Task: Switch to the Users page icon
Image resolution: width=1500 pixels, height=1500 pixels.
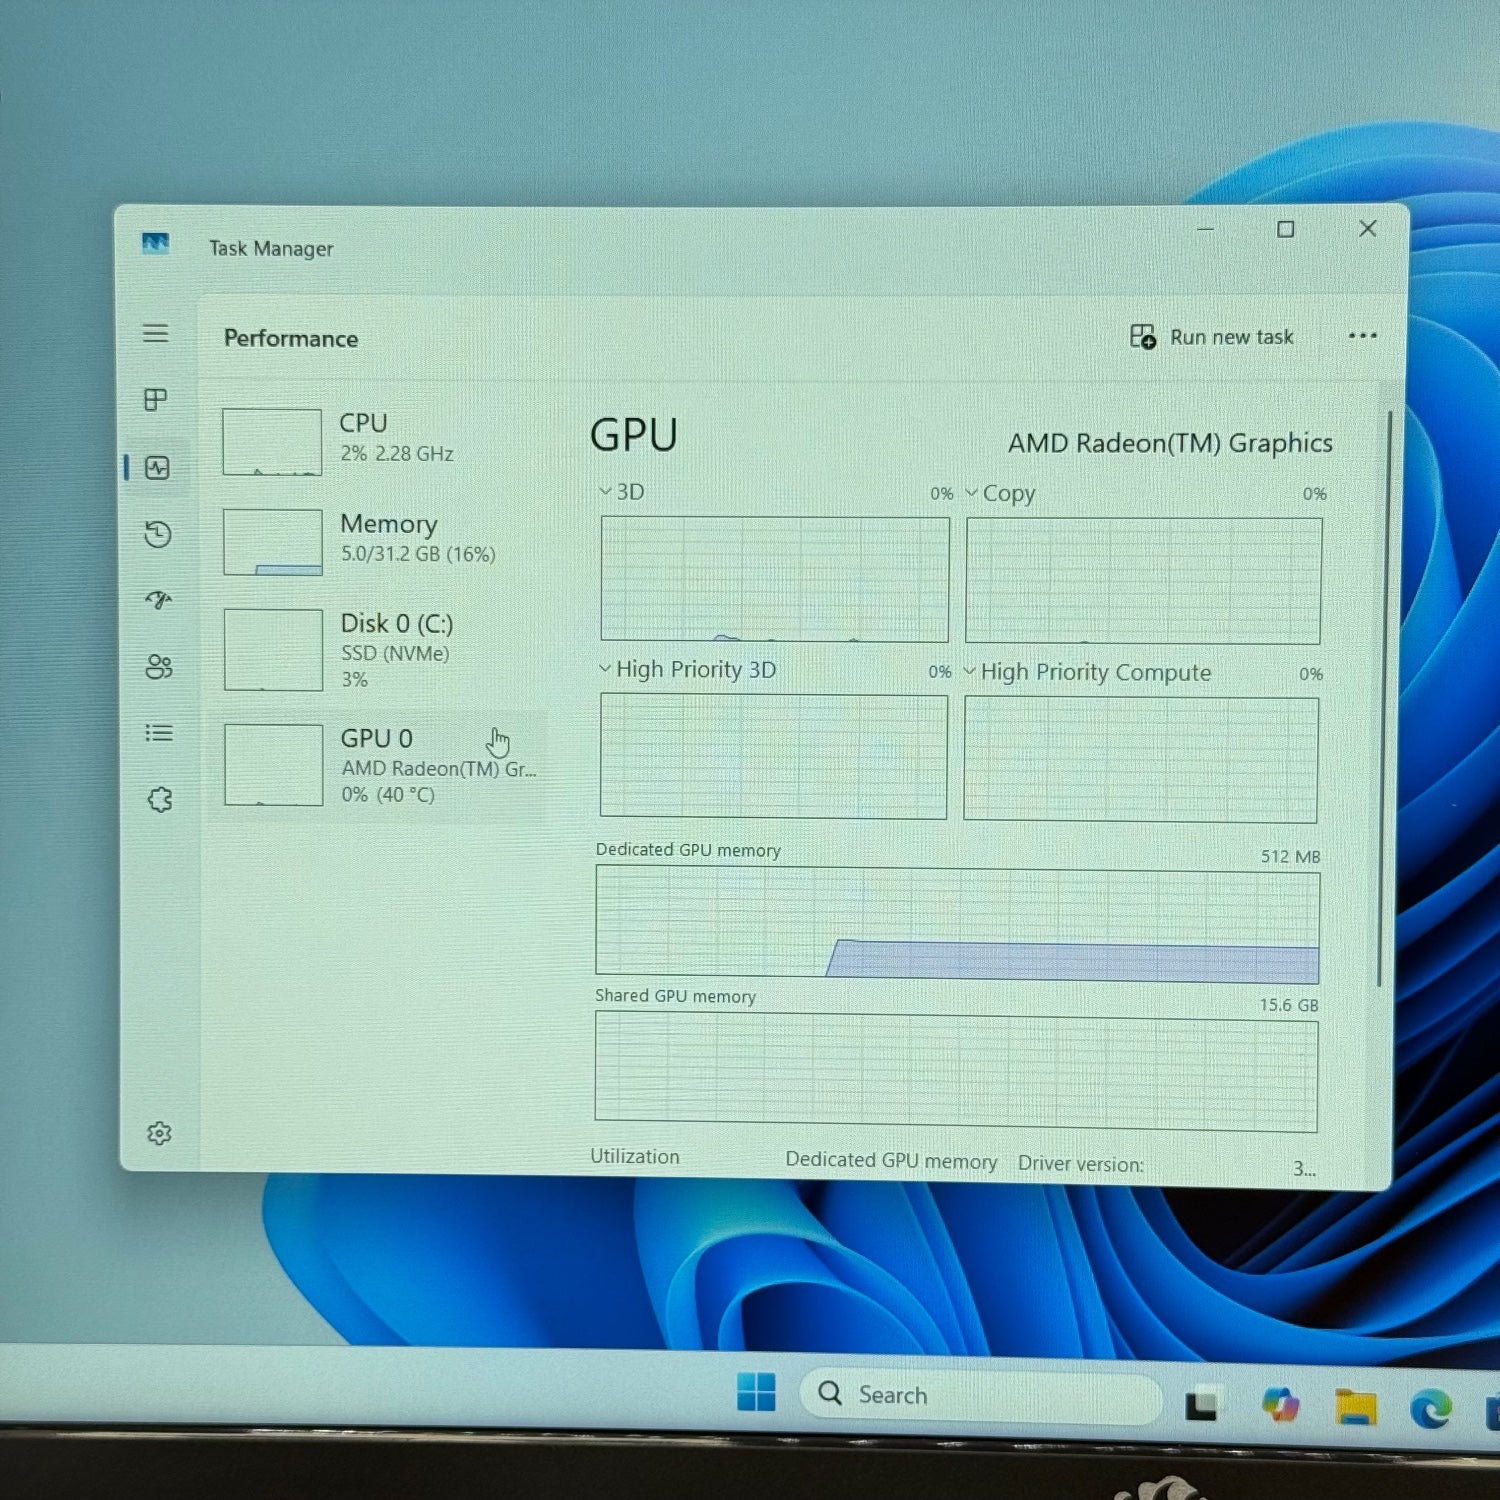Action: tap(159, 667)
